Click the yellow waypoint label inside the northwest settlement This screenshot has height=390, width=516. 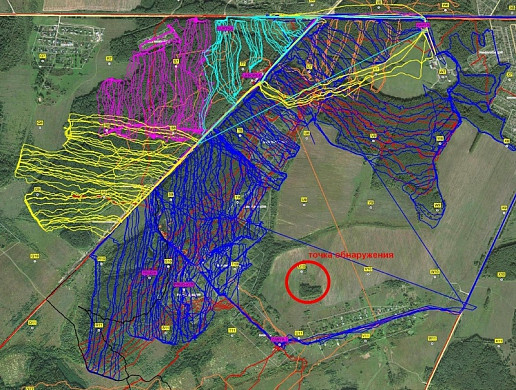(42, 56)
